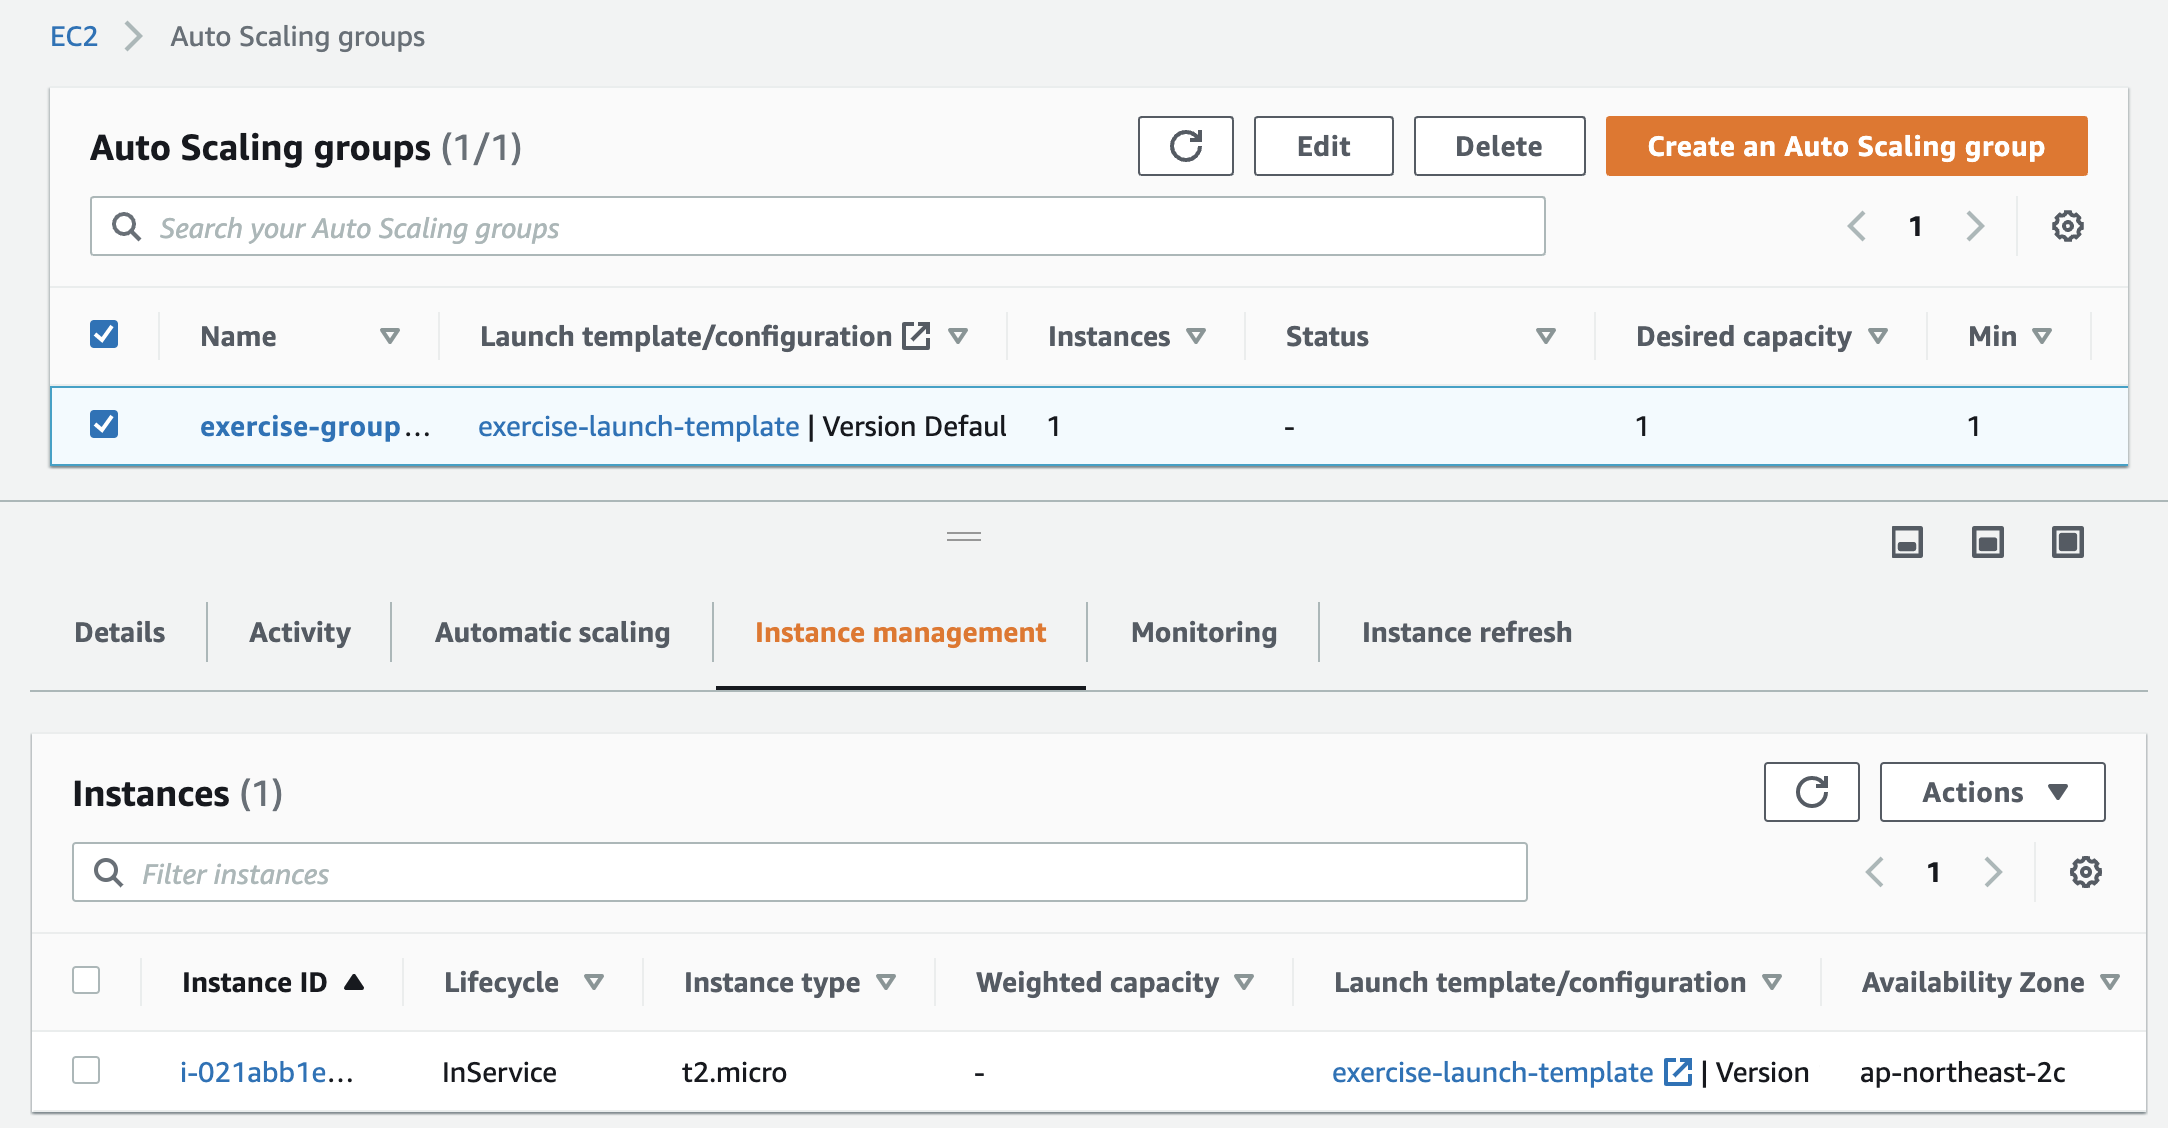This screenshot has height=1128, width=2168.
Task: Refresh the Instances list
Action: tap(1811, 792)
